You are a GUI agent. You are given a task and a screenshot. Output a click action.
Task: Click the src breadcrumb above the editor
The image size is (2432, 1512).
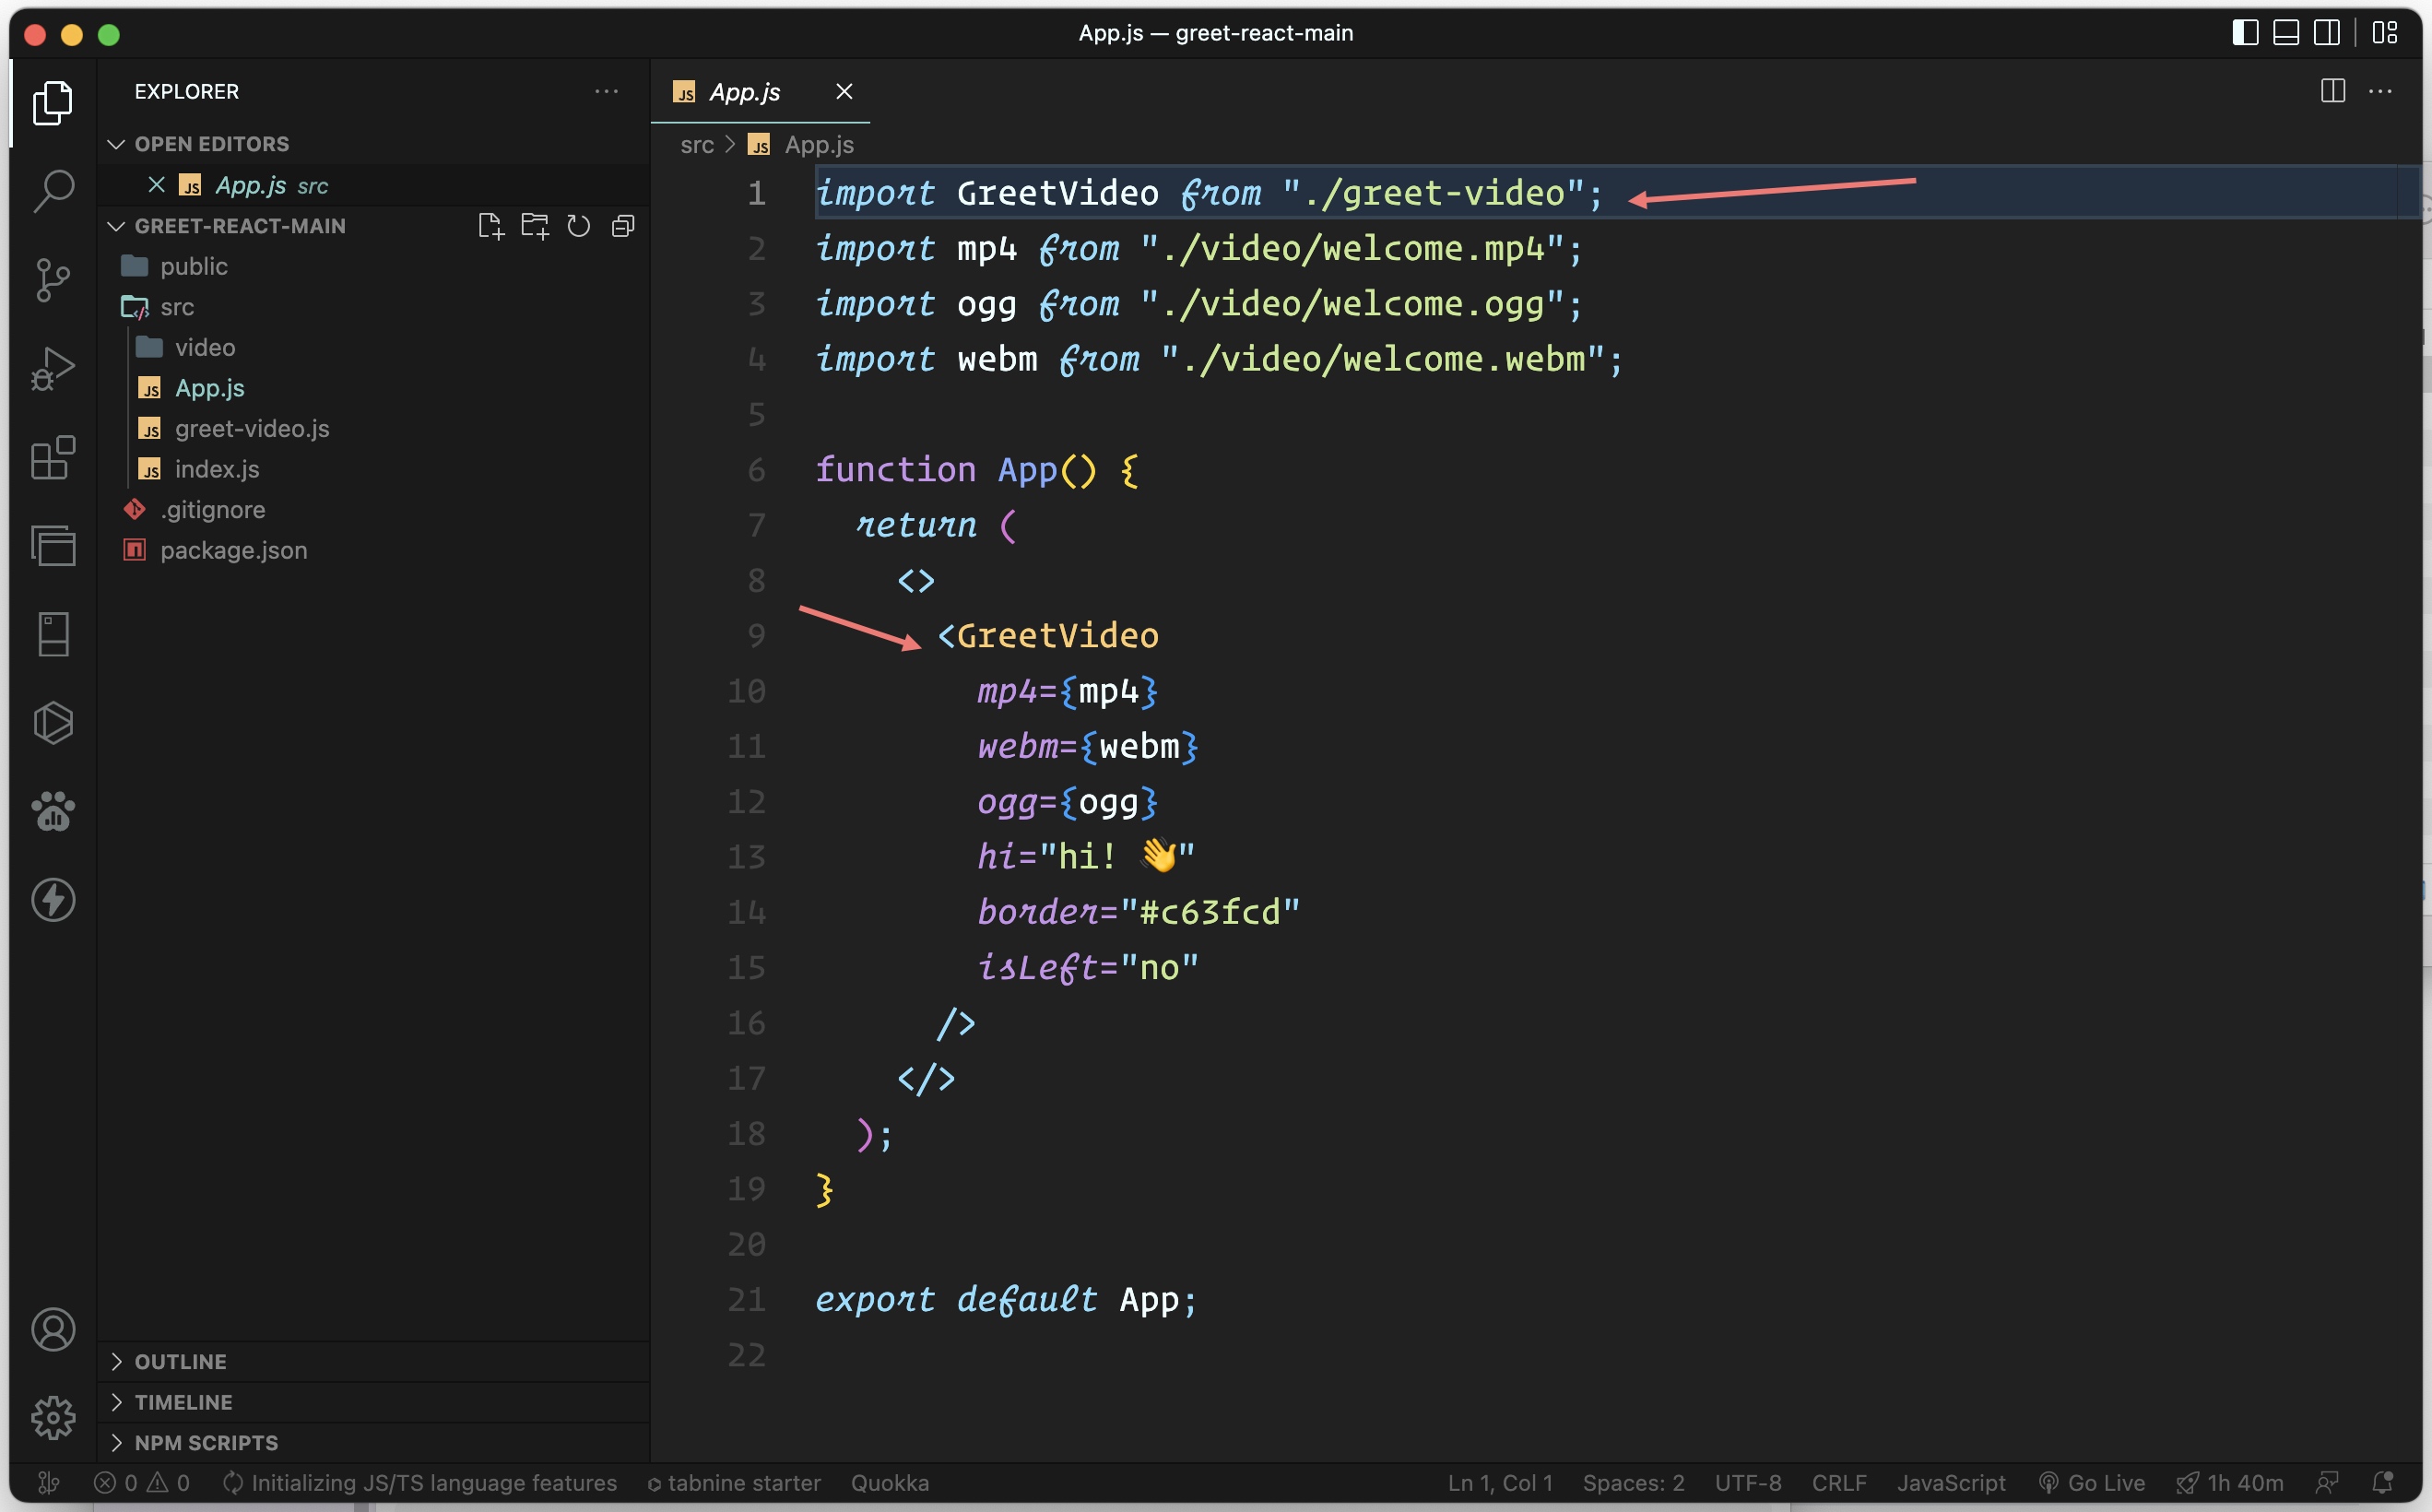click(696, 145)
